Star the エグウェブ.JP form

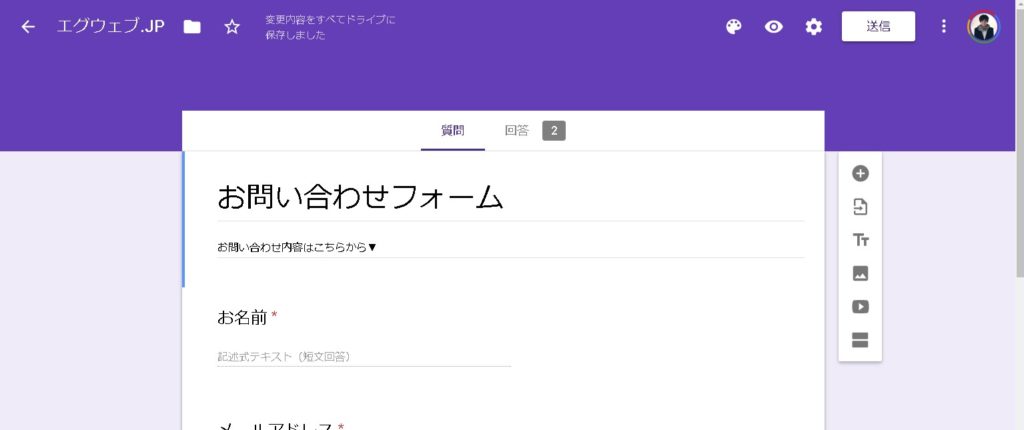click(x=232, y=27)
